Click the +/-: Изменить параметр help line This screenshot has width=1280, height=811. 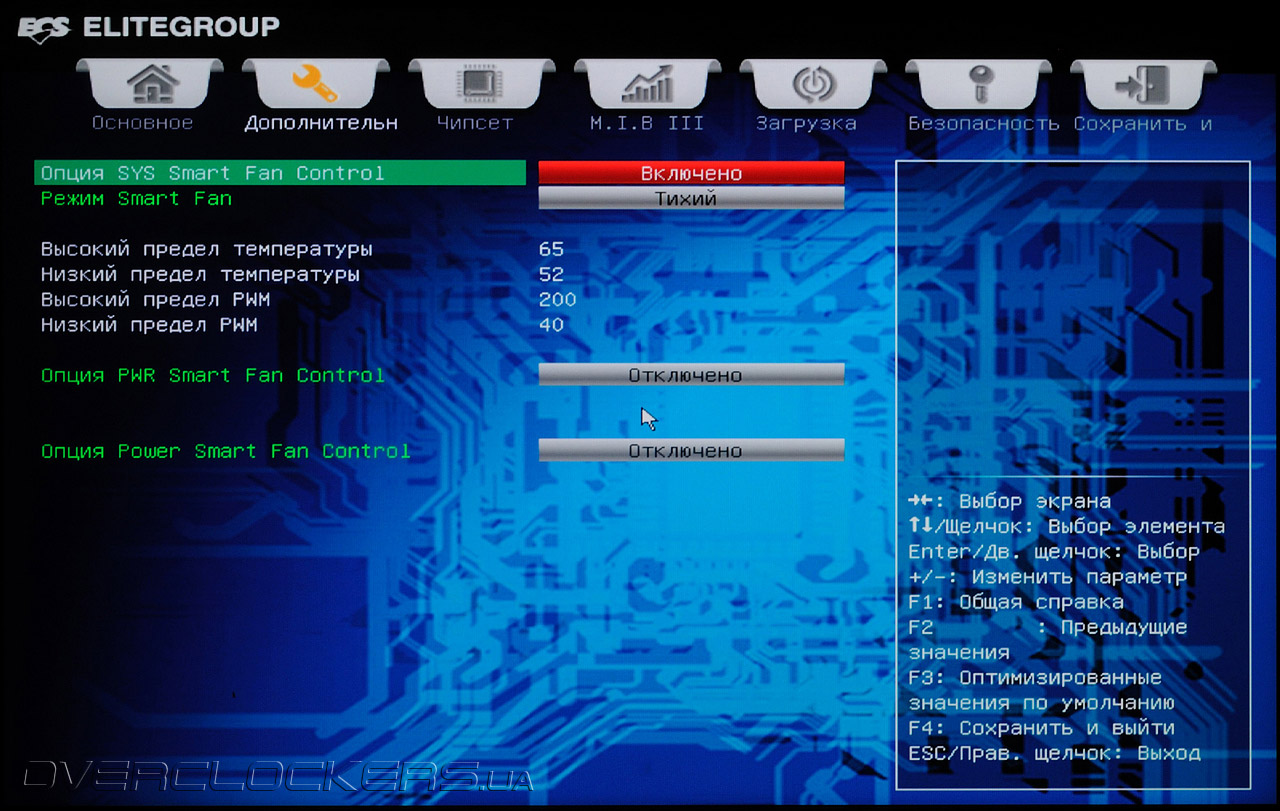point(1047,577)
